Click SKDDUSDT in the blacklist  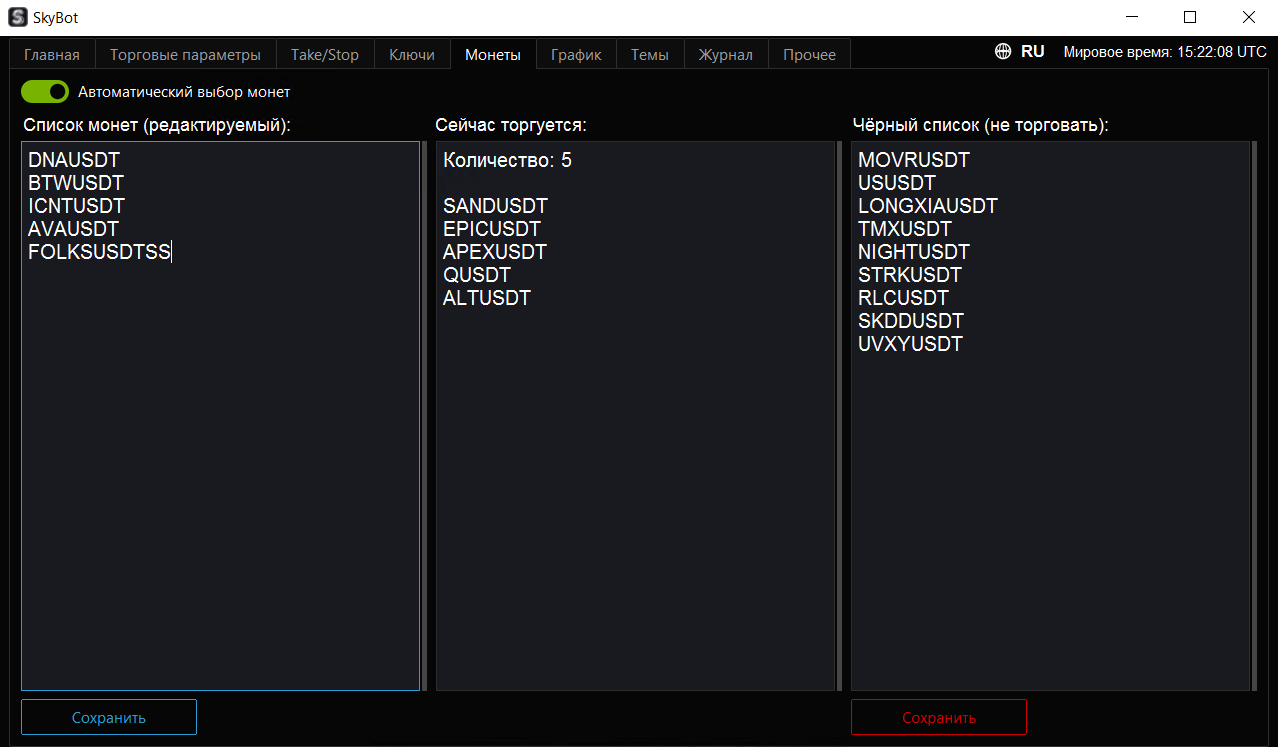click(911, 321)
